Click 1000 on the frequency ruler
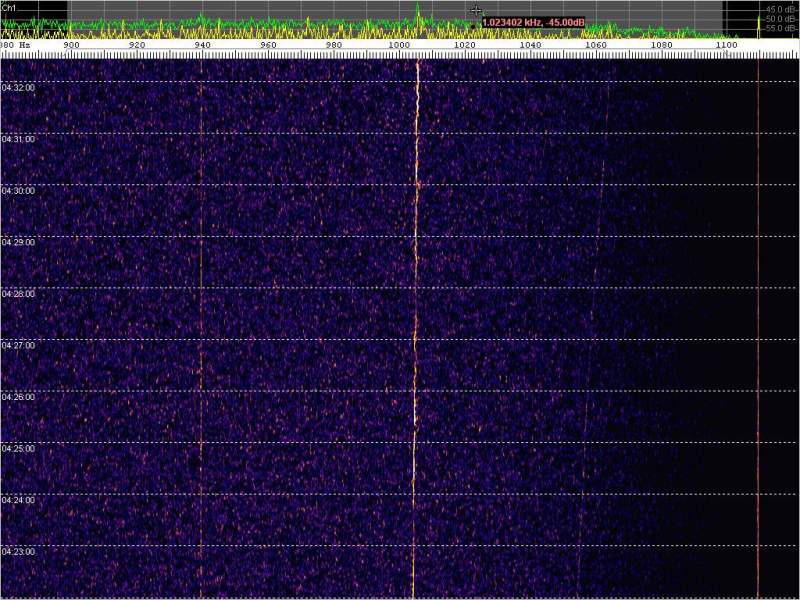The width and height of the screenshot is (800, 600). (399, 45)
